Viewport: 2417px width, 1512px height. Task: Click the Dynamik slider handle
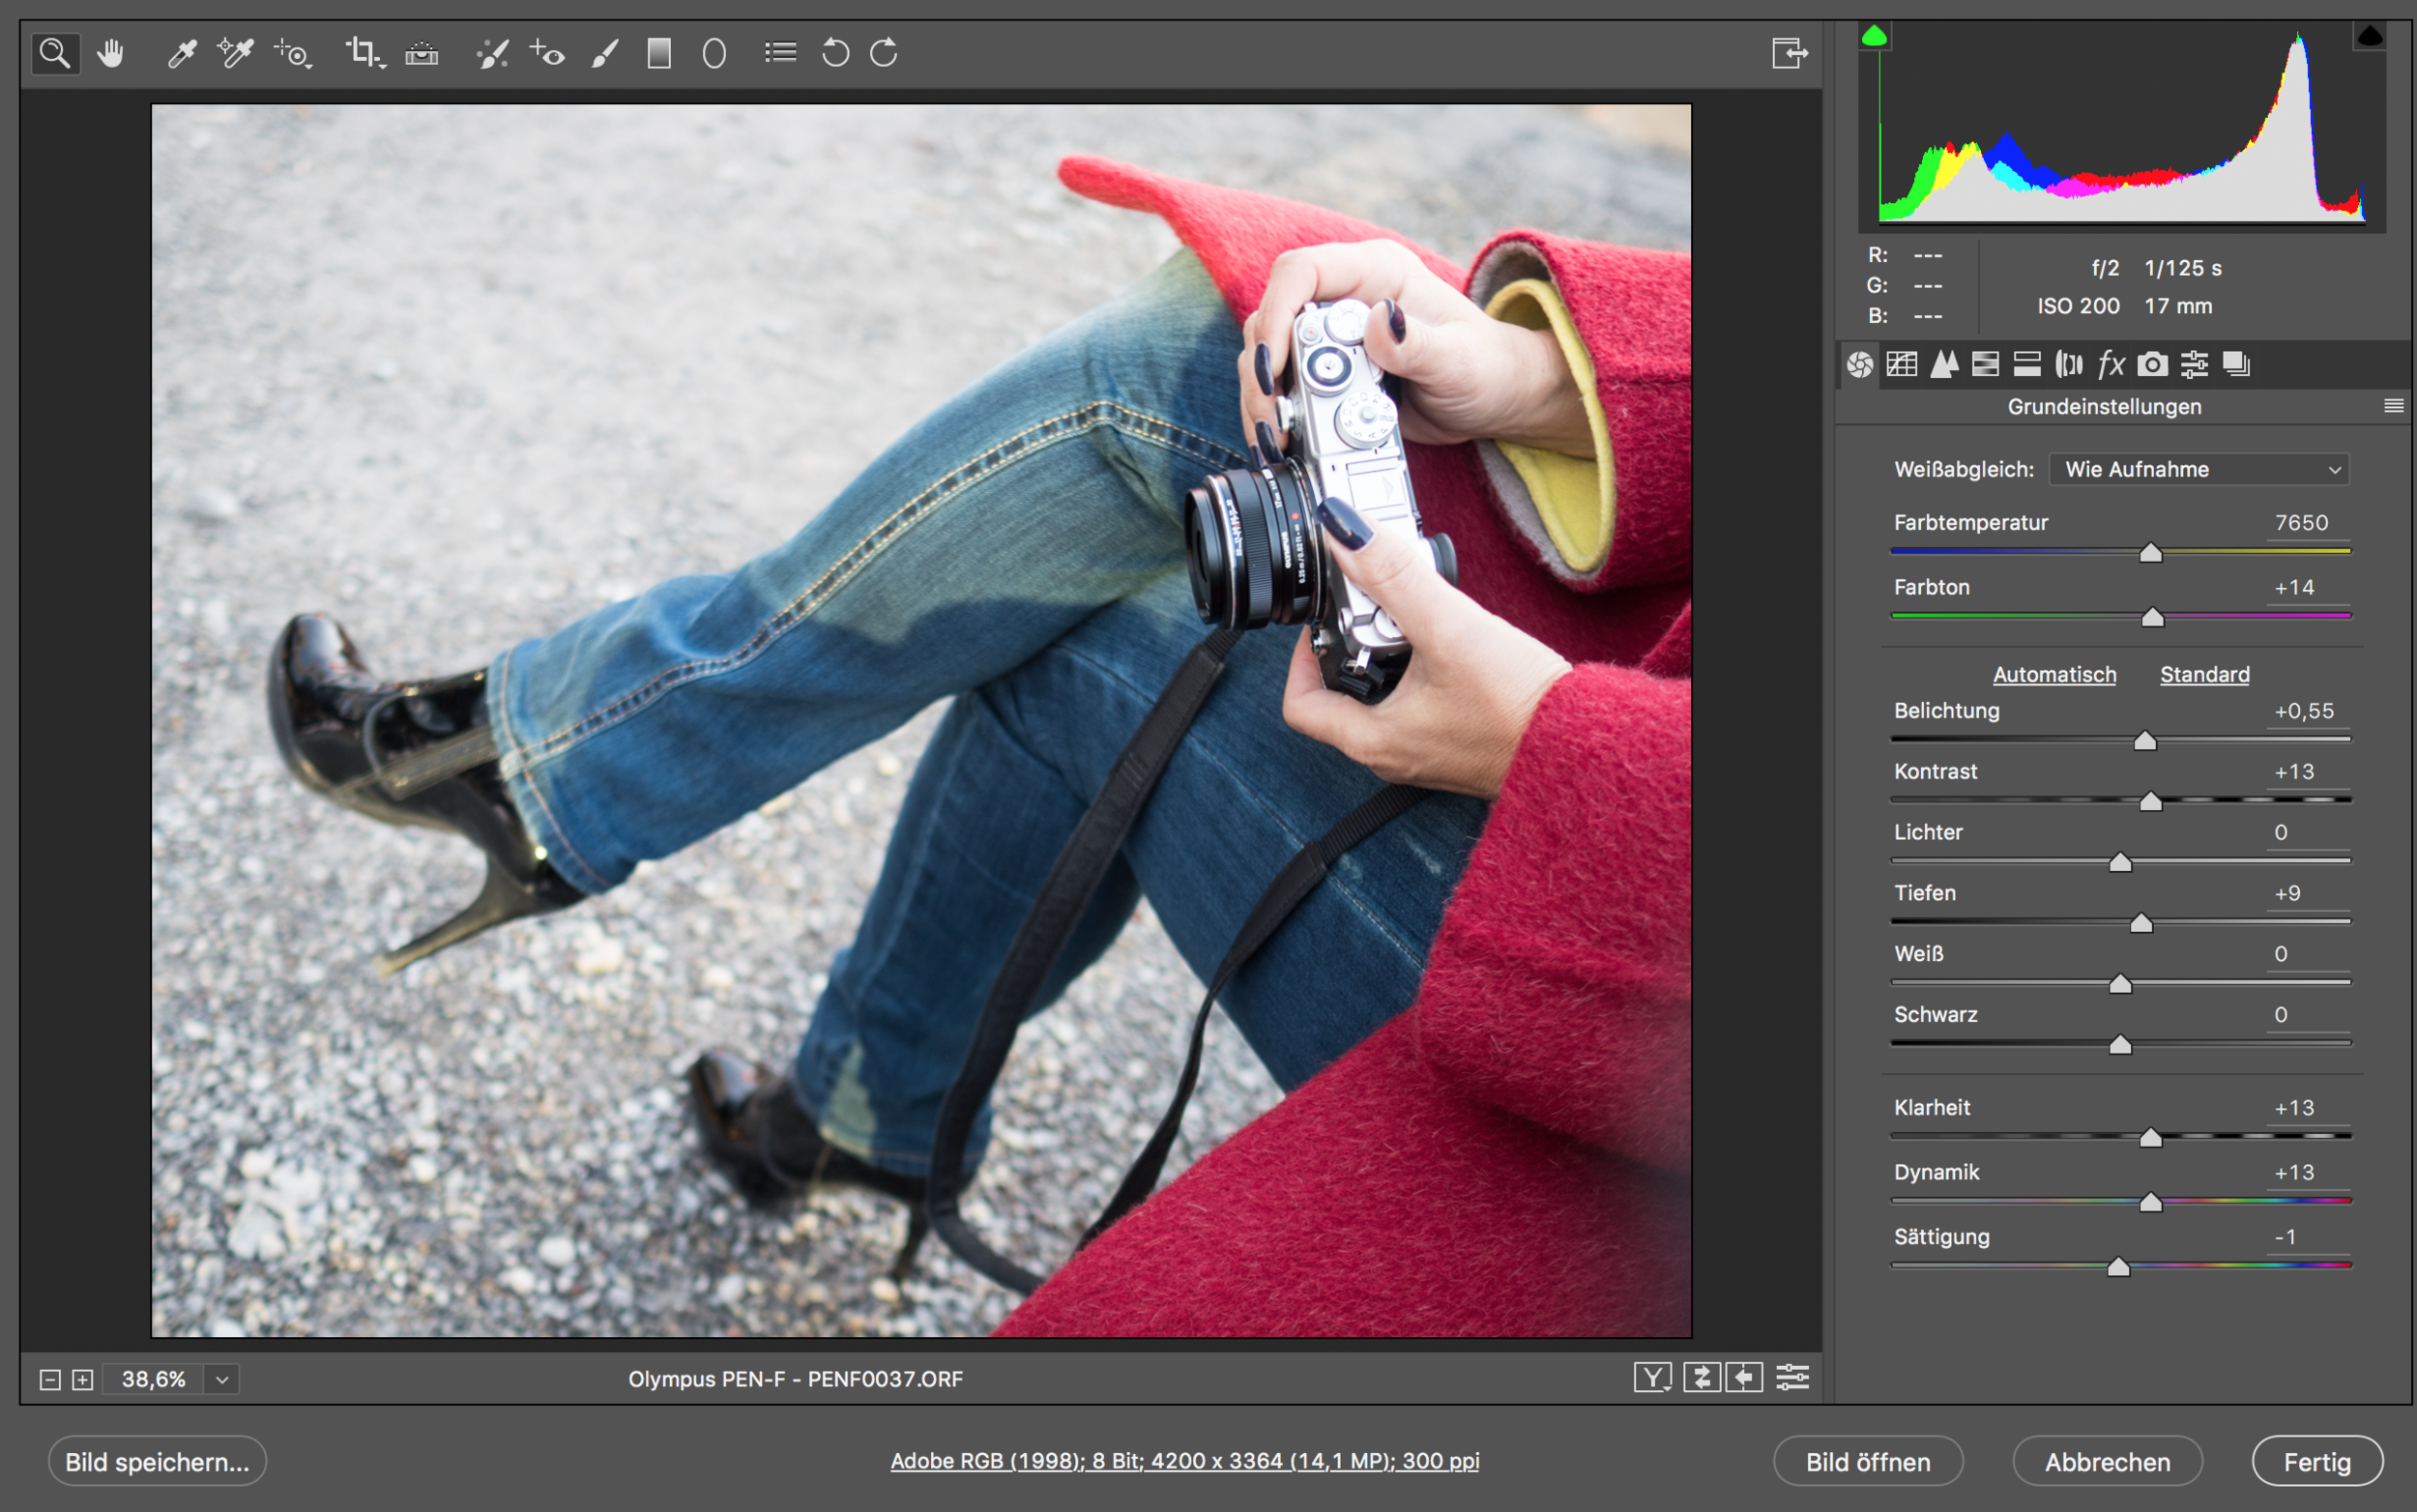tap(2150, 1203)
